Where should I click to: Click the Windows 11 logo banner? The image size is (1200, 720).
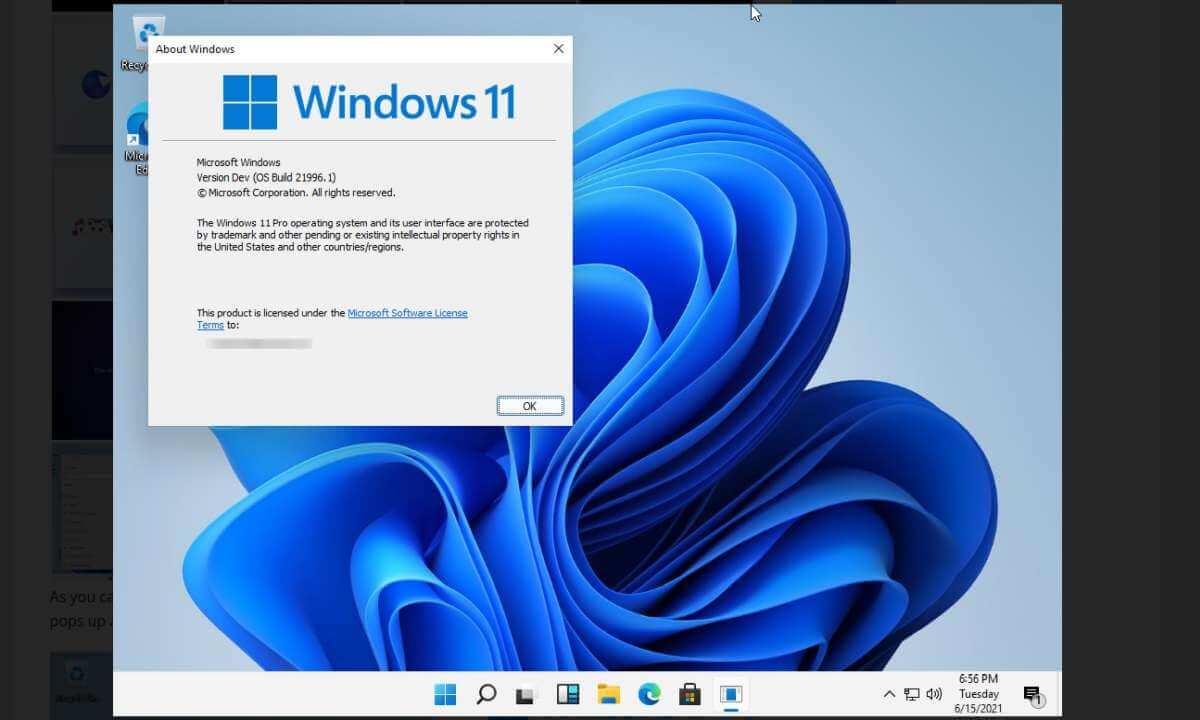point(369,102)
